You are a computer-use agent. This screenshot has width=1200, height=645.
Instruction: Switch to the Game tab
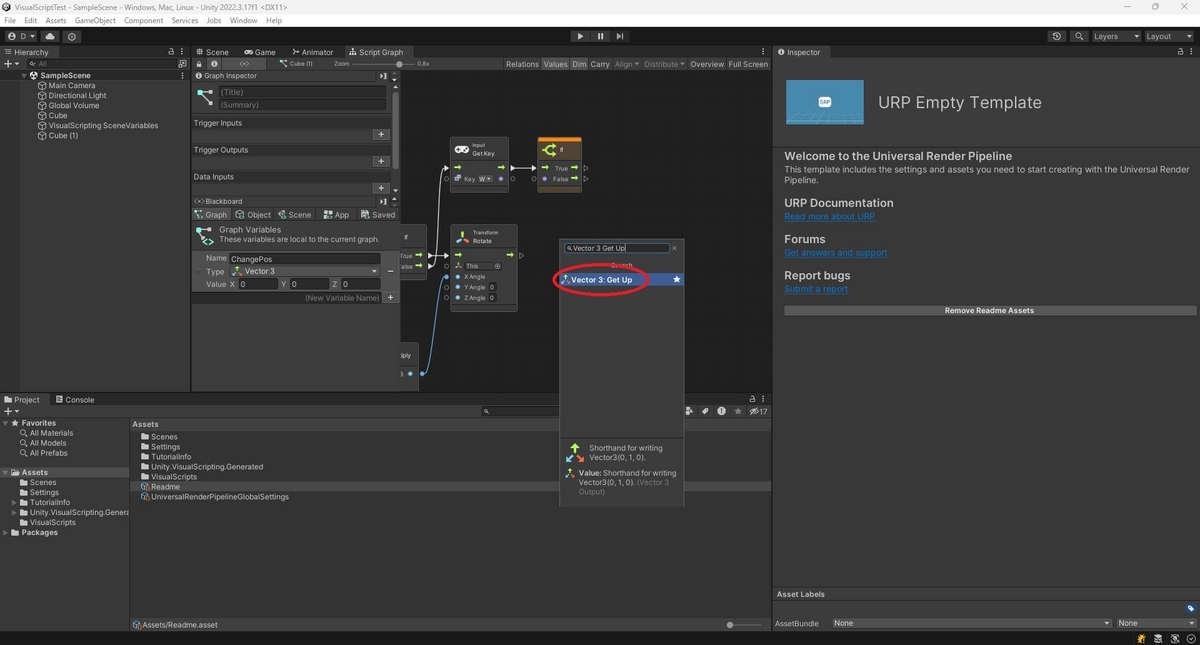coord(260,52)
